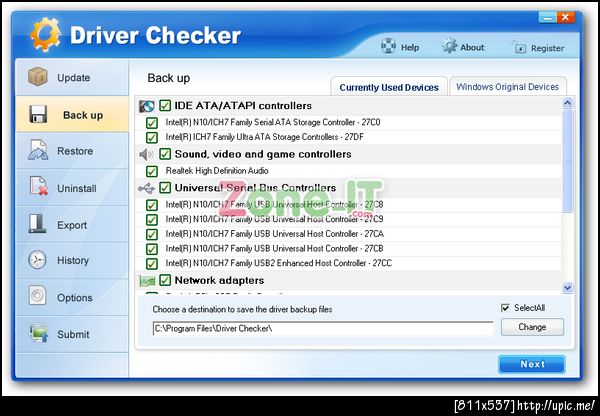The height and width of the screenshot is (416, 600).
Task: Close the Driver Checker window
Action: (566, 18)
